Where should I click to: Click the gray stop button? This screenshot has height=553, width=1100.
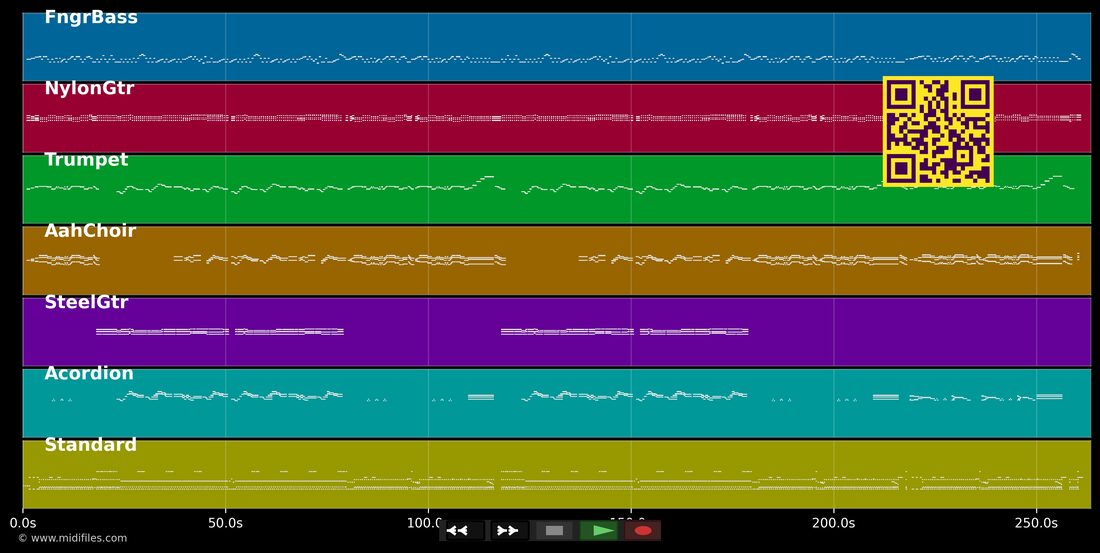click(x=554, y=531)
